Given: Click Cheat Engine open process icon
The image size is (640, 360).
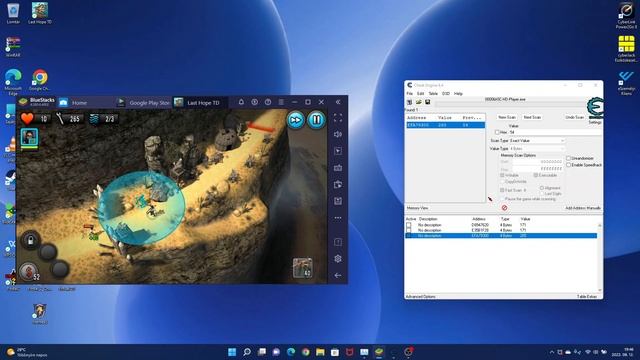Looking at the screenshot, I should tap(410, 102).
